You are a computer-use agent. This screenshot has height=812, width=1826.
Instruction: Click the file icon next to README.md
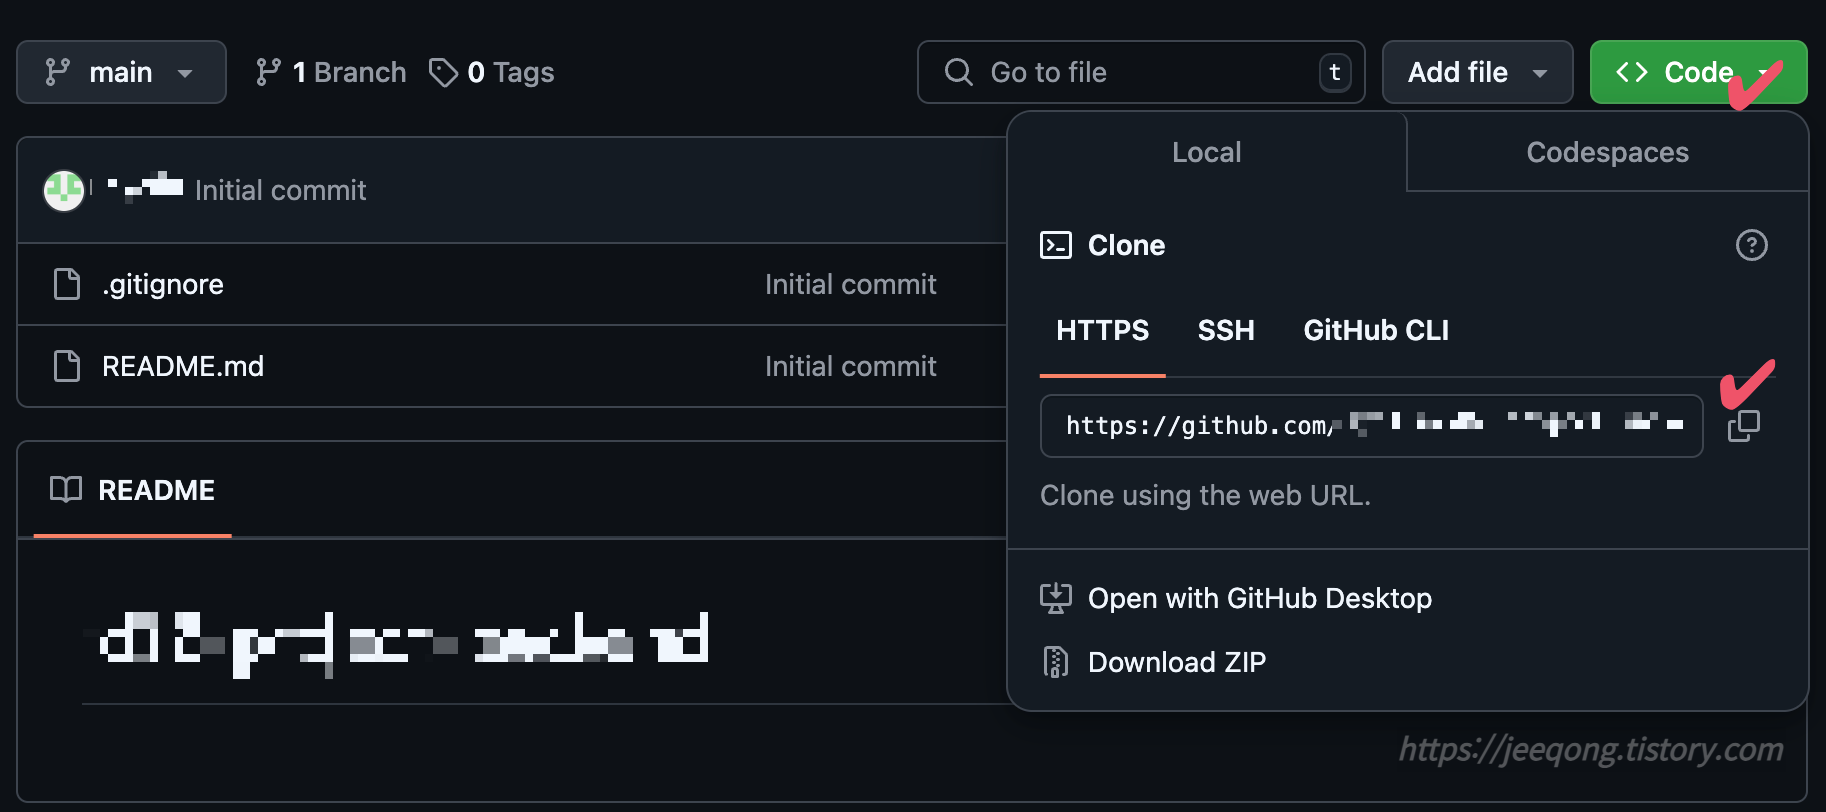pyautogui.click(x=67, y=366)
